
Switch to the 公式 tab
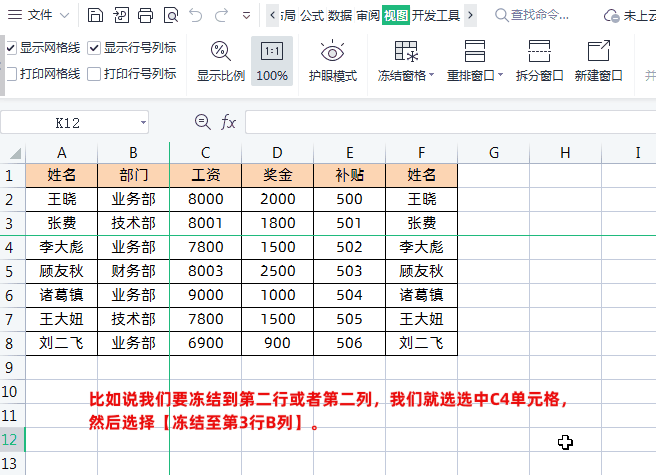[312, 15]
